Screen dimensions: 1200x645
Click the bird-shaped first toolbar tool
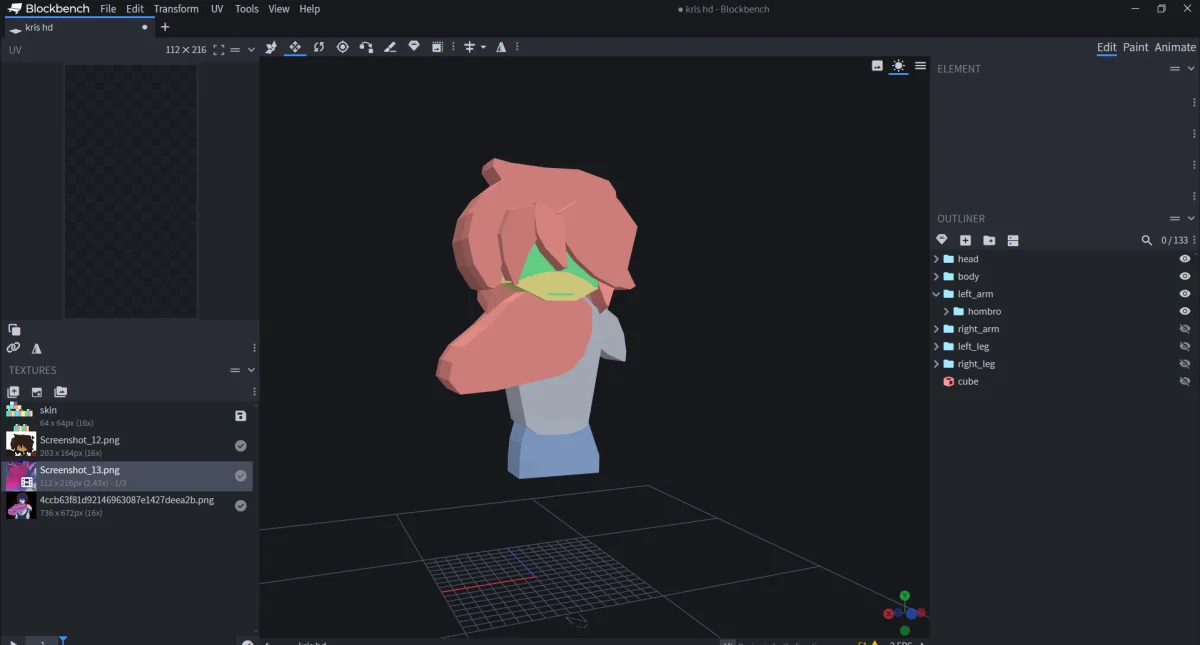271,47
